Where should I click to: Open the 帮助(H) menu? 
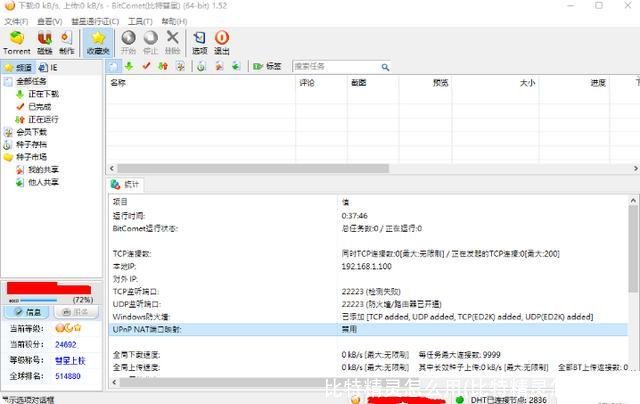pos(174,21)
